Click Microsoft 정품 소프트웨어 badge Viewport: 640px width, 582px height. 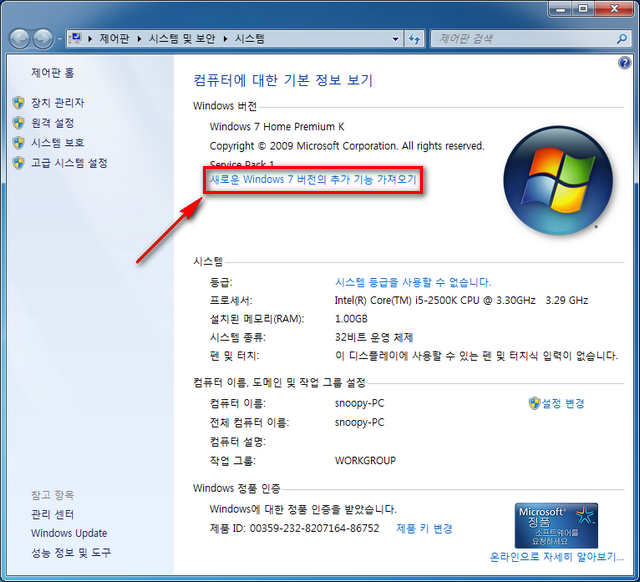pyautogui.click(x=556, y=525)
